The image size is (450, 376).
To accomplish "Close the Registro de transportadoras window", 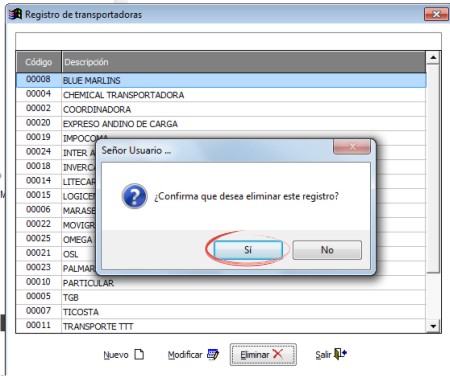I will 436,14.
